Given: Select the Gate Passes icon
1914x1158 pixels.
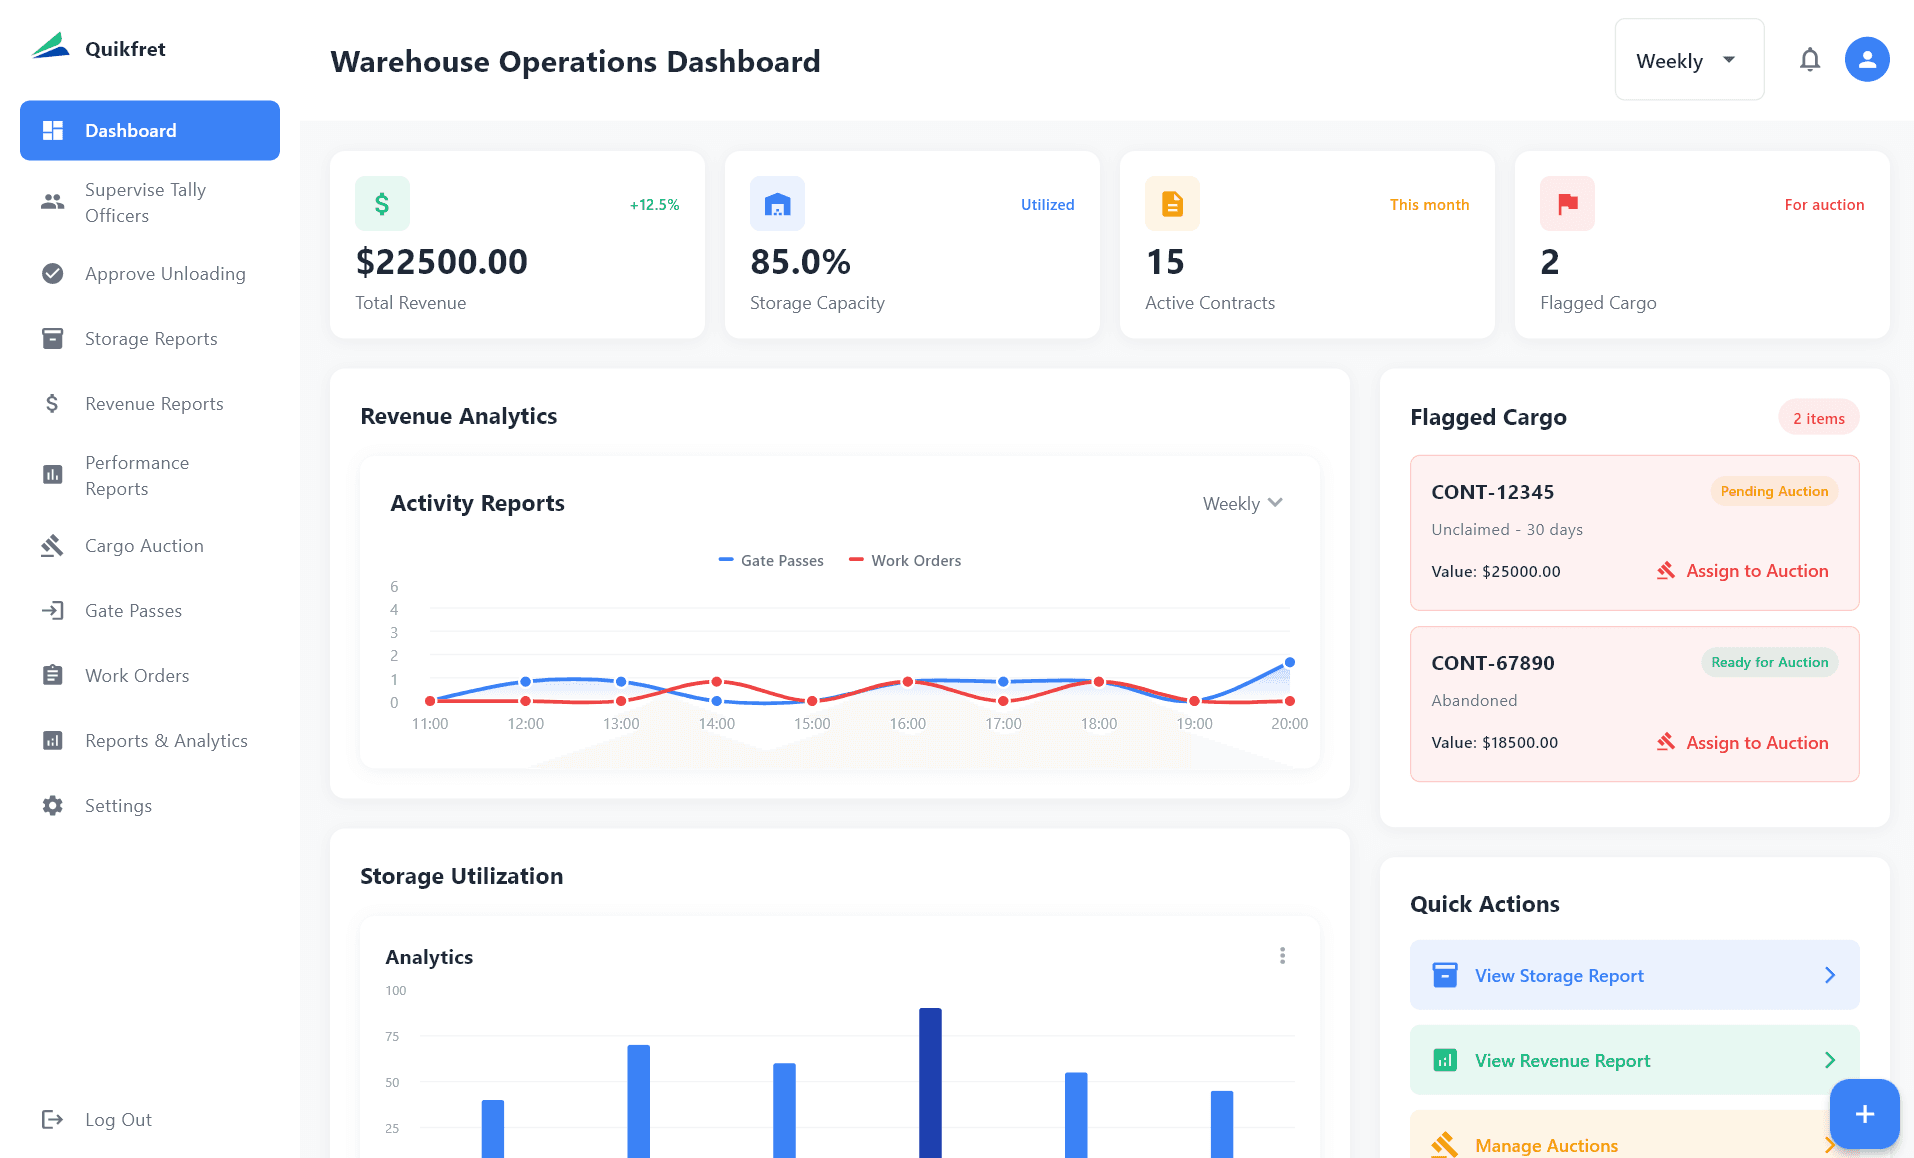Looking at the screenshot, I should pos(52,610).
